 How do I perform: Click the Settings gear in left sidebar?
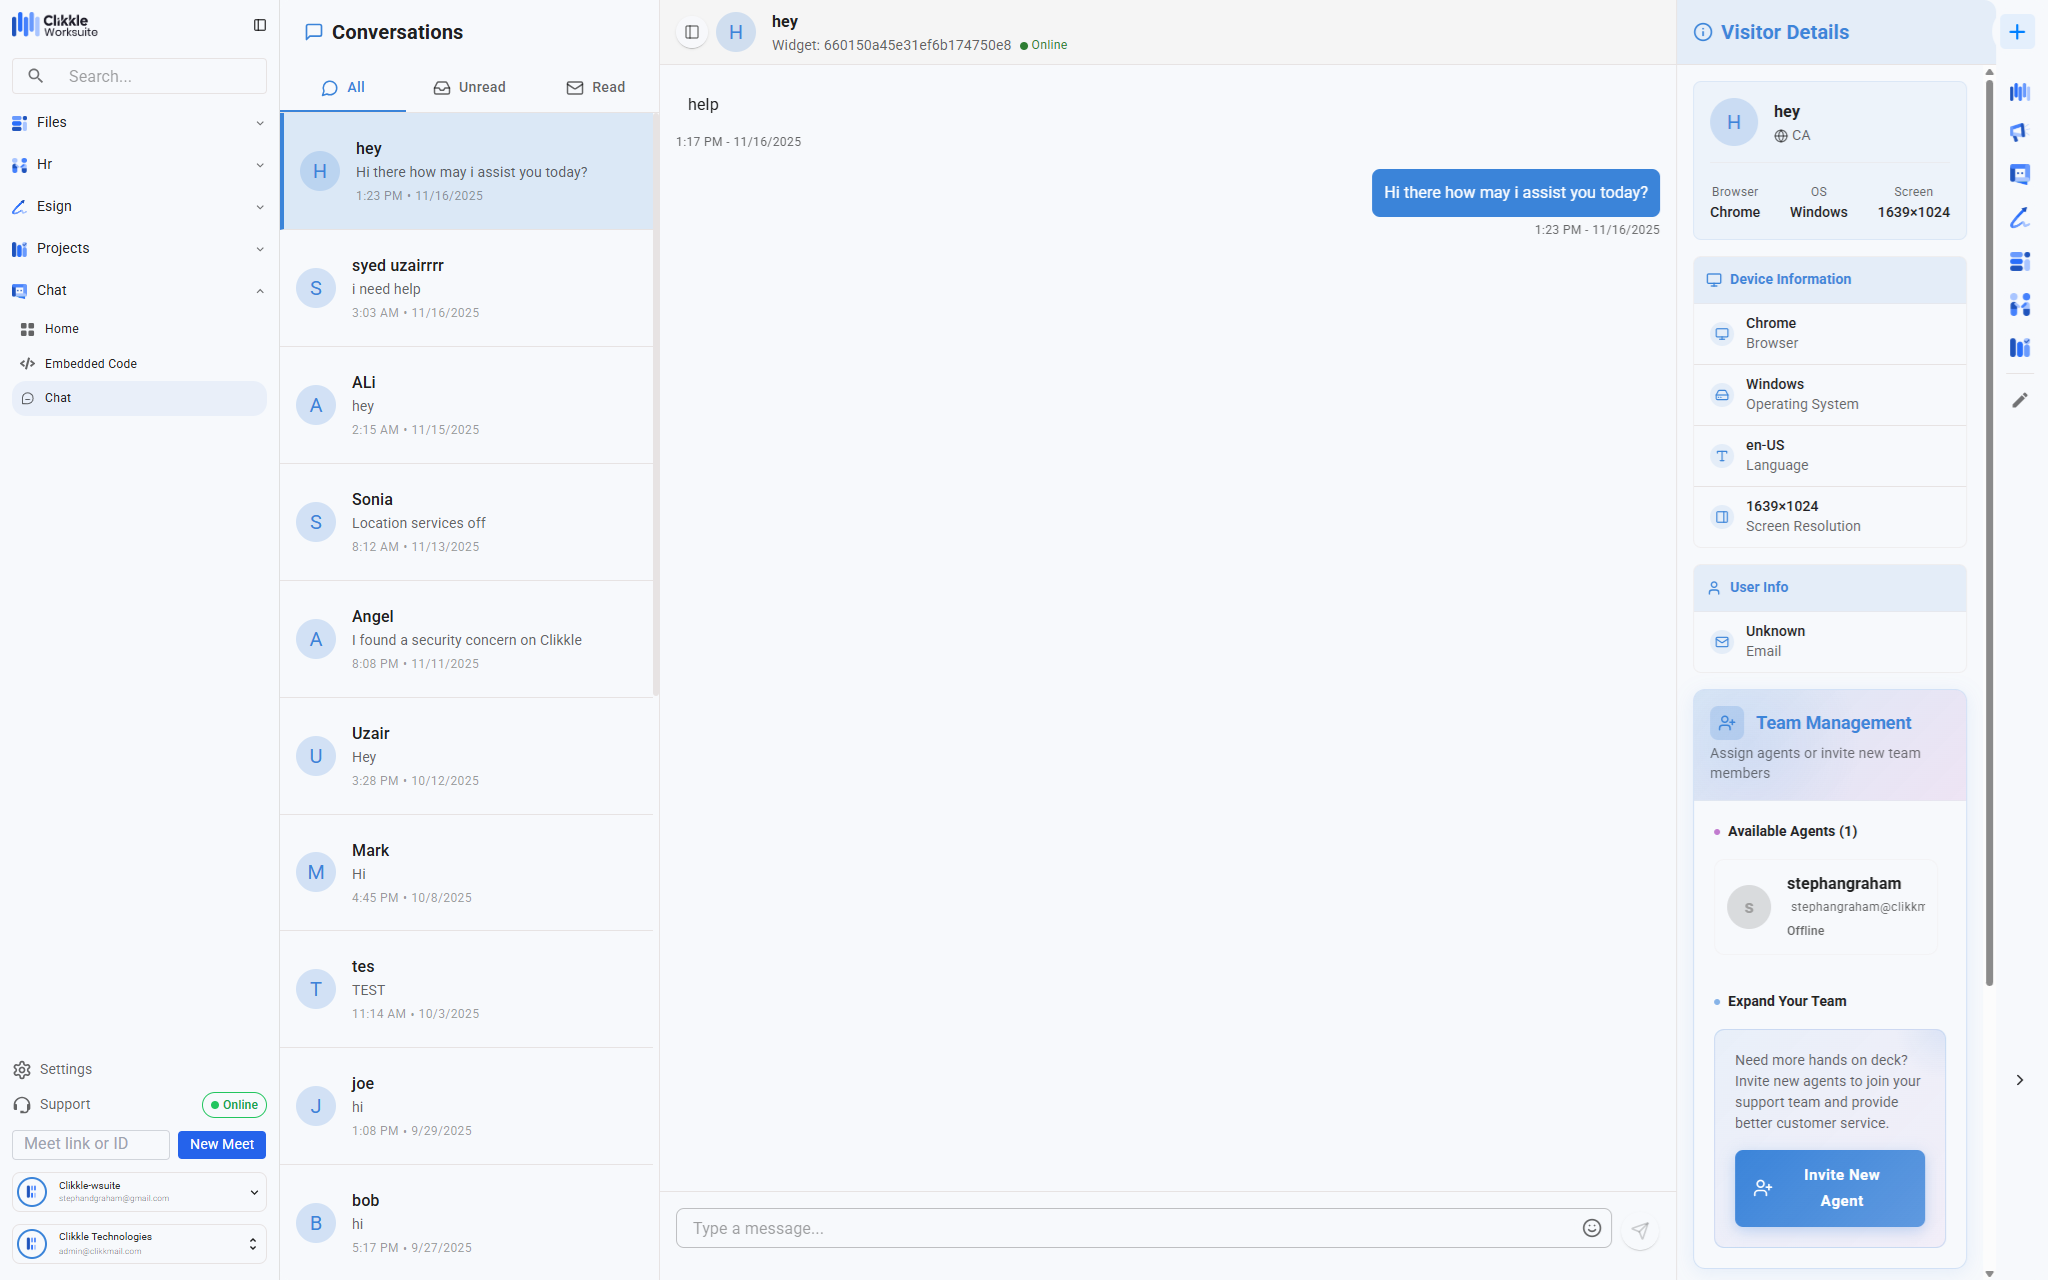[22, 1070]
